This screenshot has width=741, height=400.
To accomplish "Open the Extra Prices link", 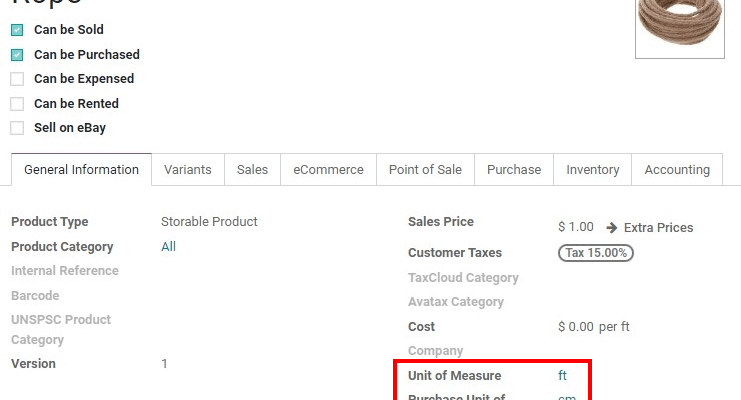I will pos(658,228).
